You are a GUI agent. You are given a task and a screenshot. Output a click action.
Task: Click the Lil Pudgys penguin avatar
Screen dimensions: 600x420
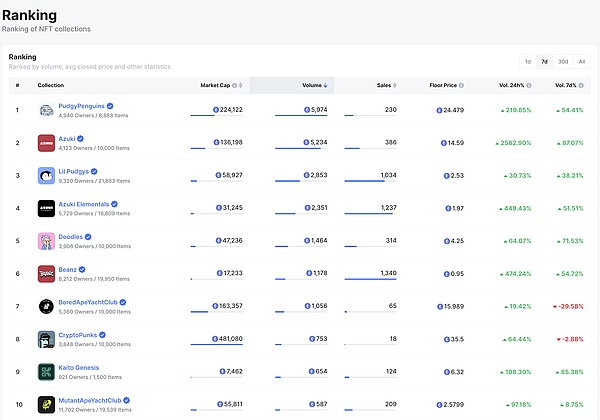[x=46, y=176]
